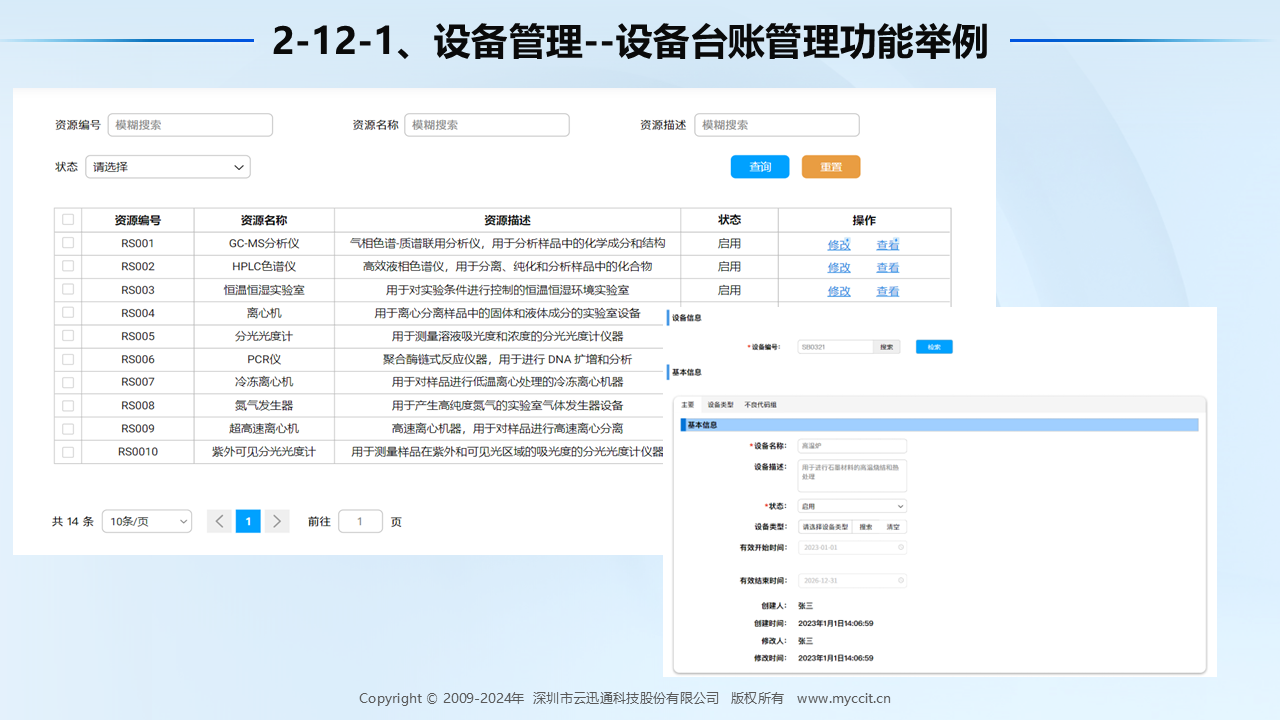This screenshot has width=1280, height=720.
Task: Click the next page arrow in pagination
Action: (x=277, y=521)
